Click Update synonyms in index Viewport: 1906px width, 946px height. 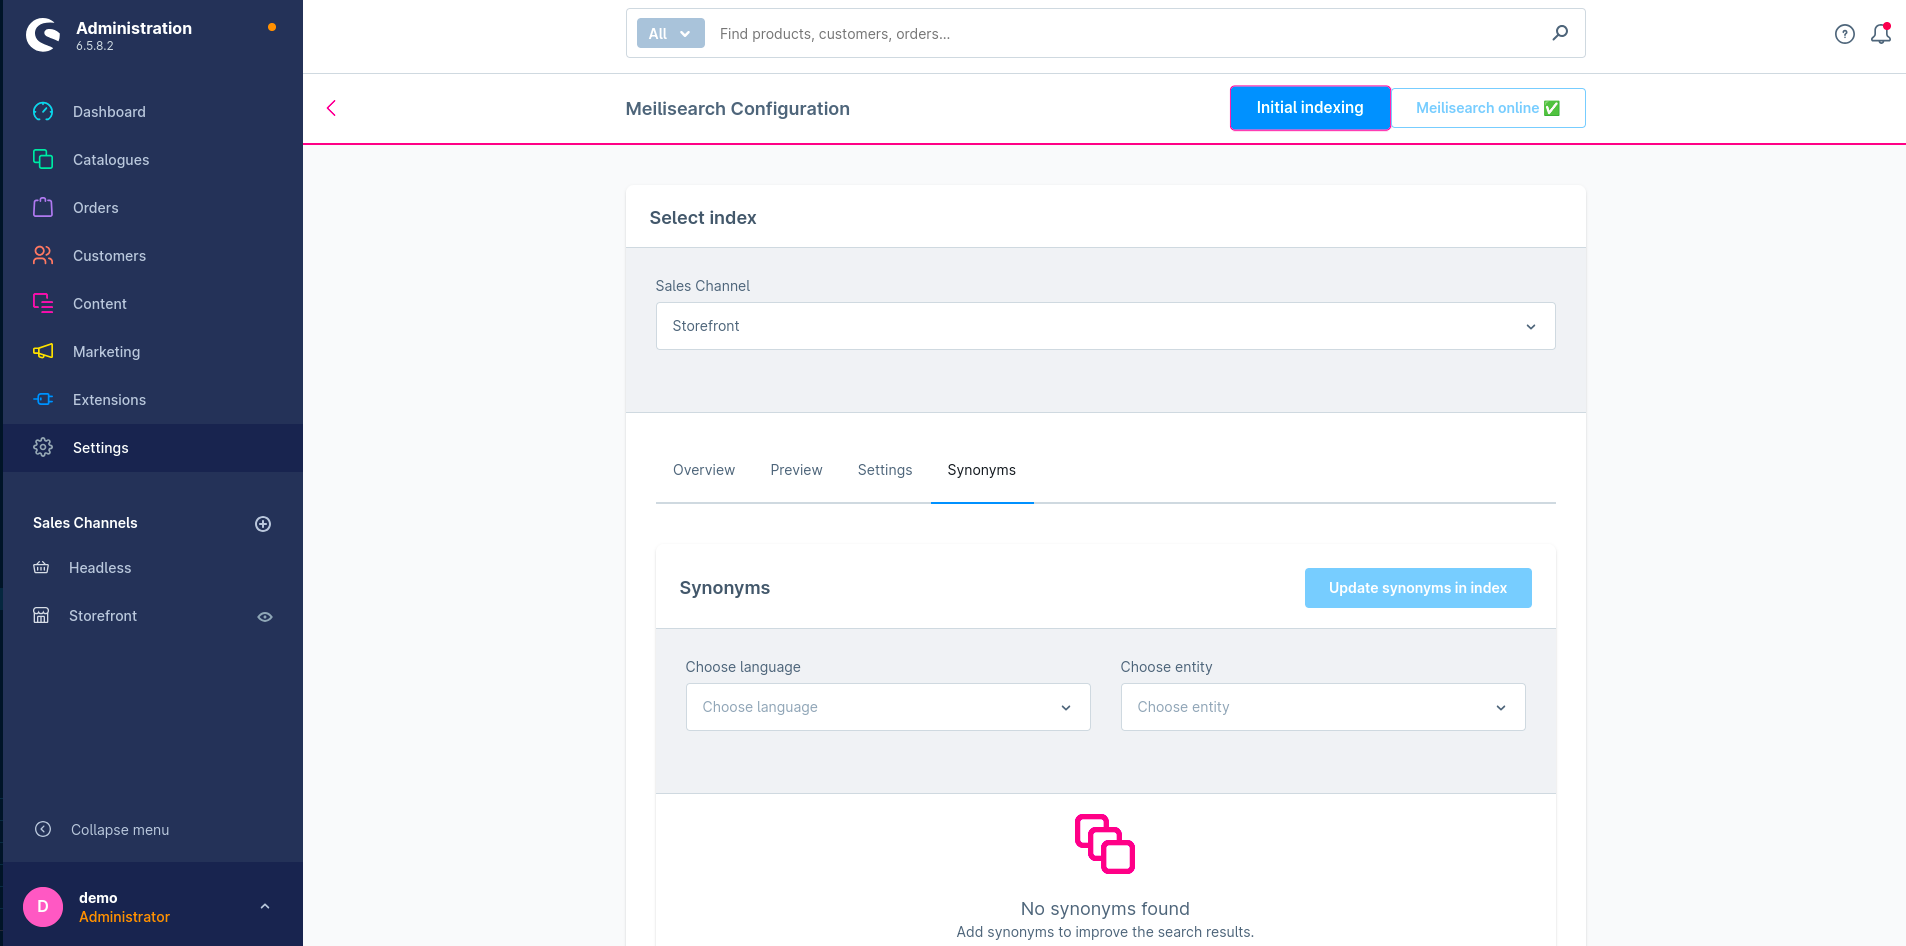1418,588
